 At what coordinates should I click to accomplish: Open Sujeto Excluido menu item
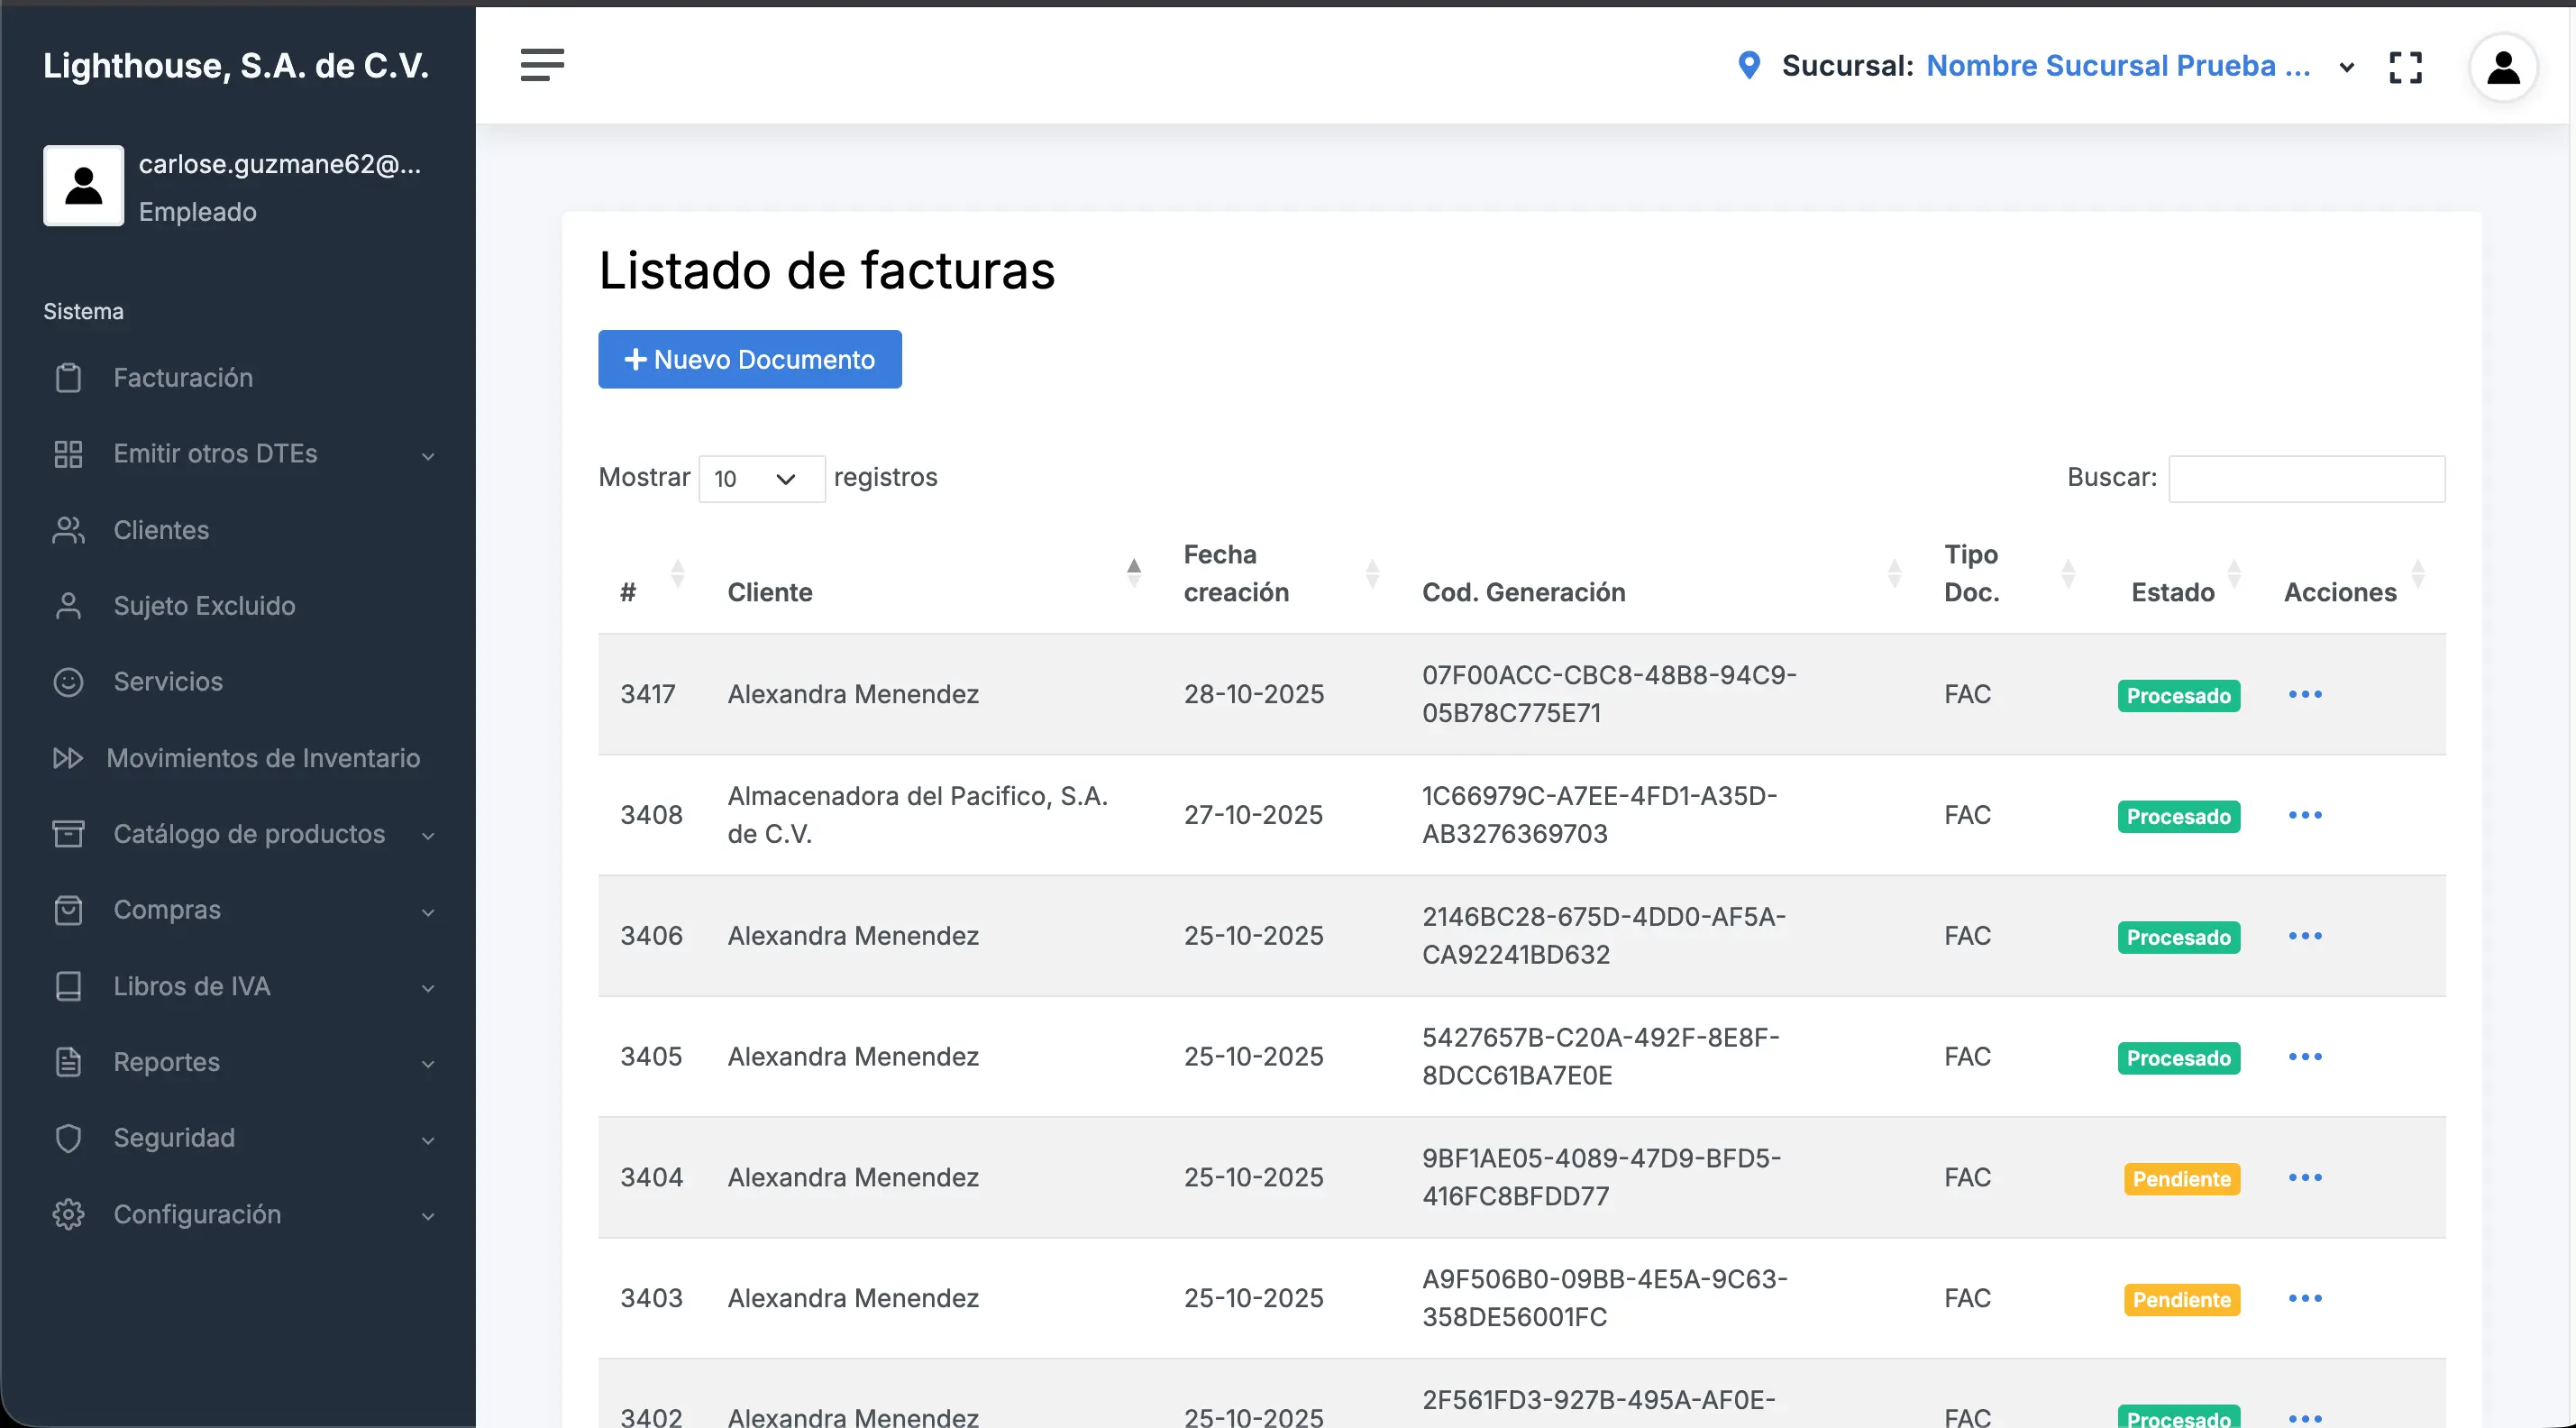pos(204,606)
